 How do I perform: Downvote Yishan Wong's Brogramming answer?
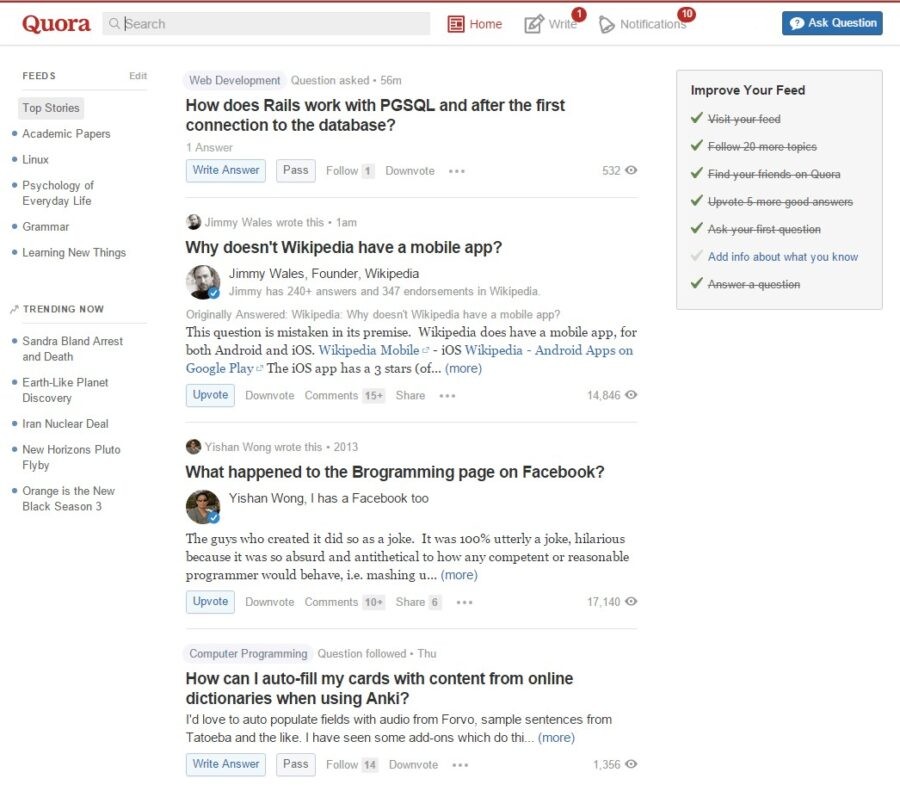[x=269, y=602]
